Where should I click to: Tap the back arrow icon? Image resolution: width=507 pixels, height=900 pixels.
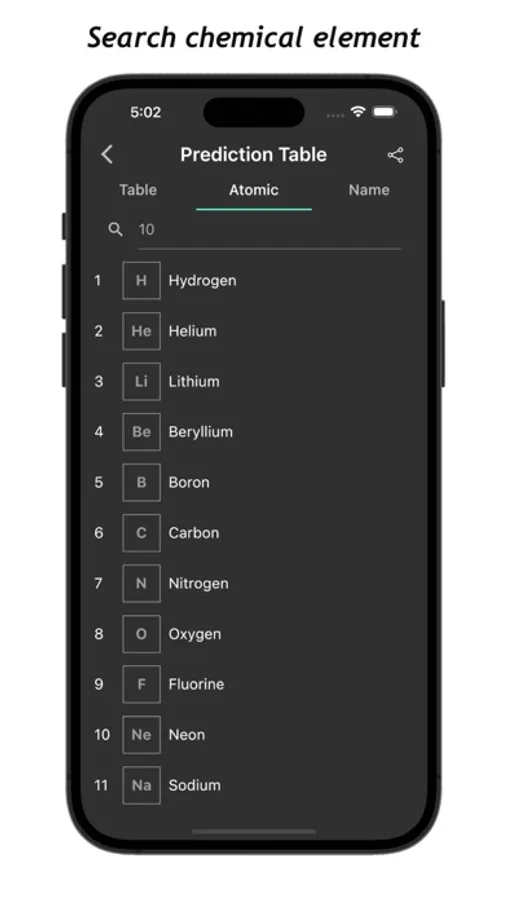tap(107, 154)
